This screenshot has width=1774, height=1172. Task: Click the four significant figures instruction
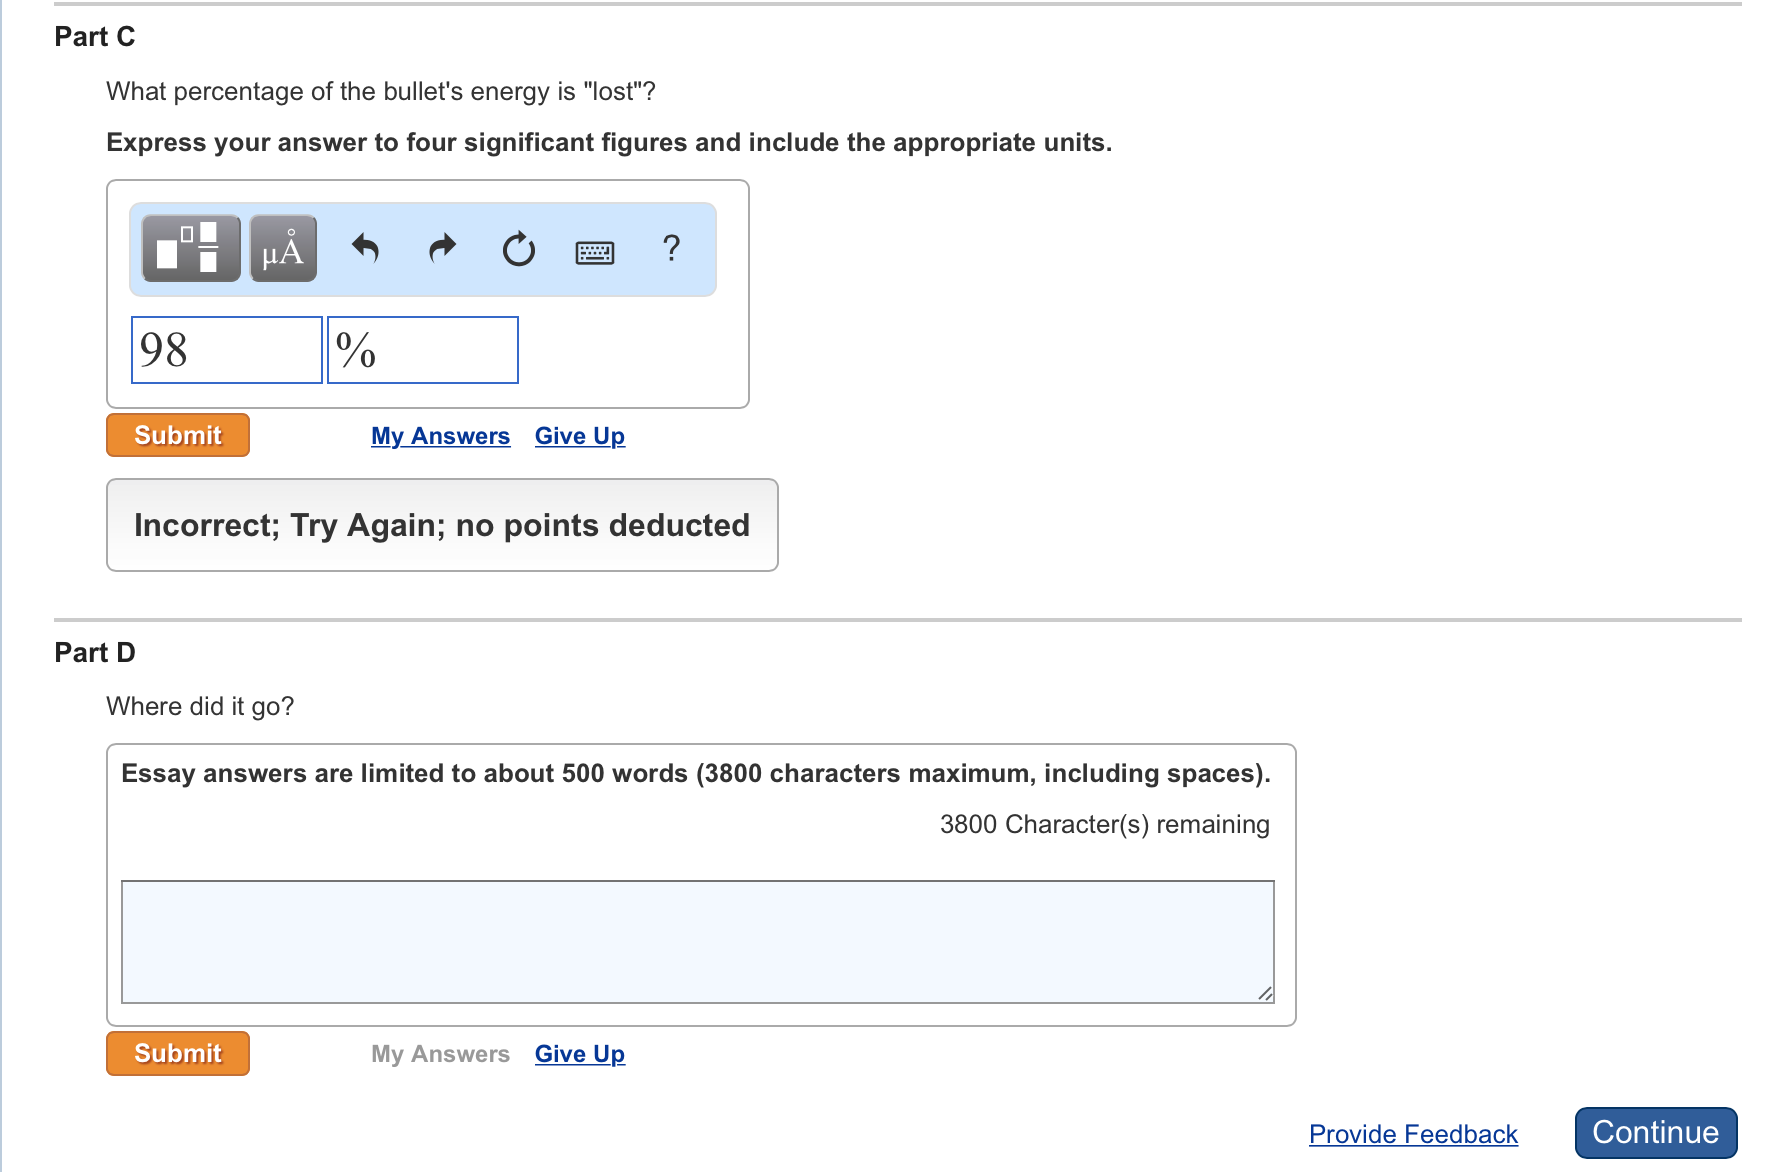(609, 143)
